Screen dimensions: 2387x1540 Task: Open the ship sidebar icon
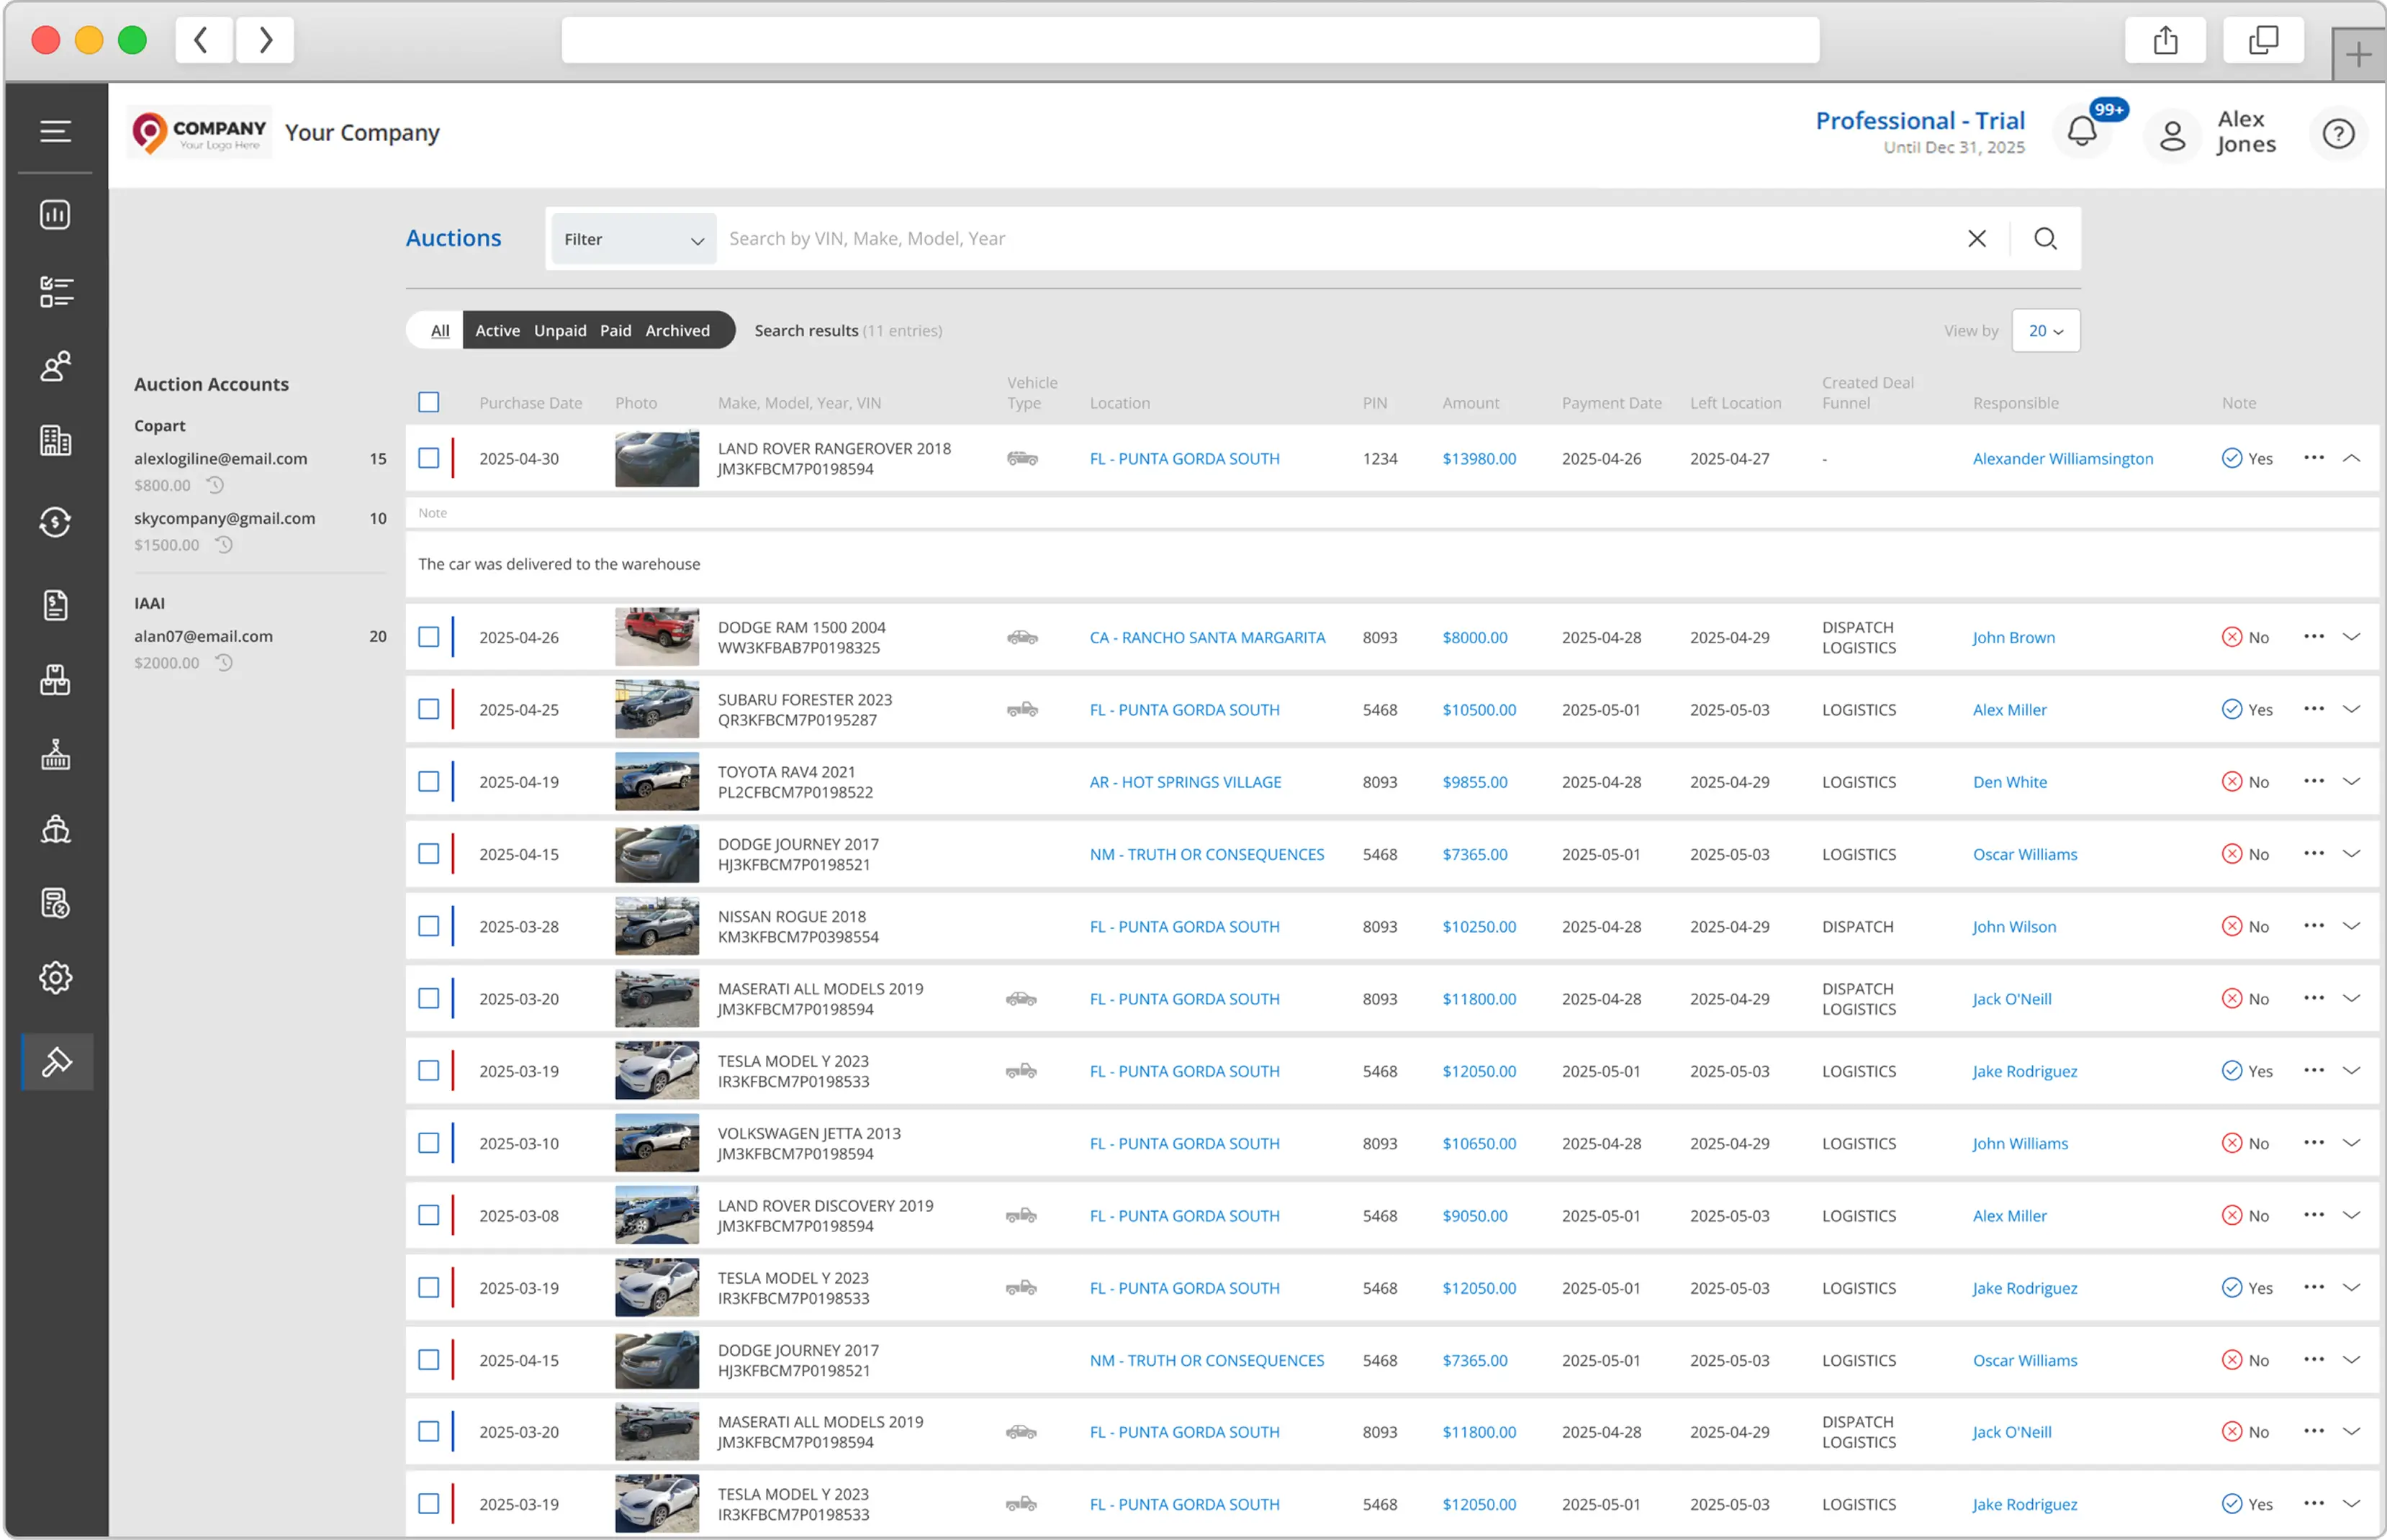[x=55, y=829]
